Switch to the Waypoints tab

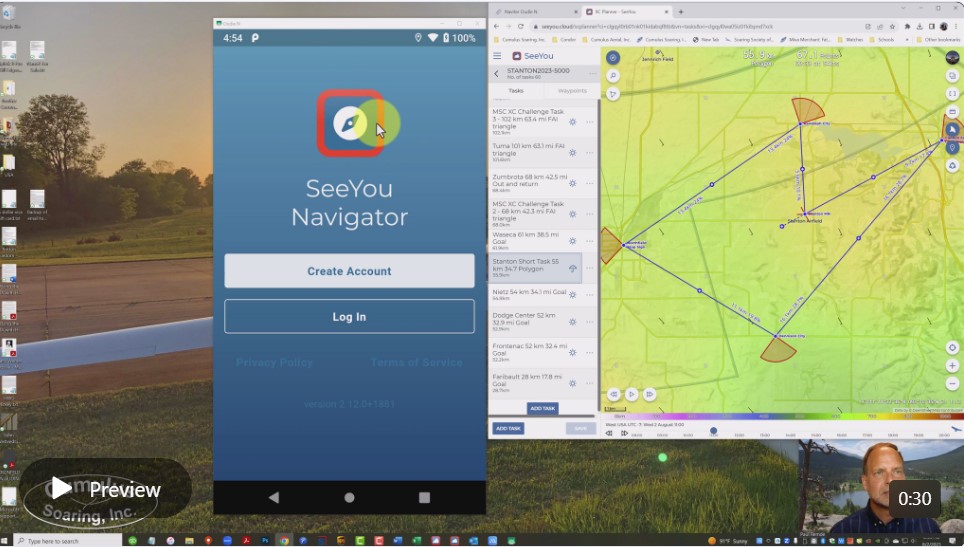(572, 91)
